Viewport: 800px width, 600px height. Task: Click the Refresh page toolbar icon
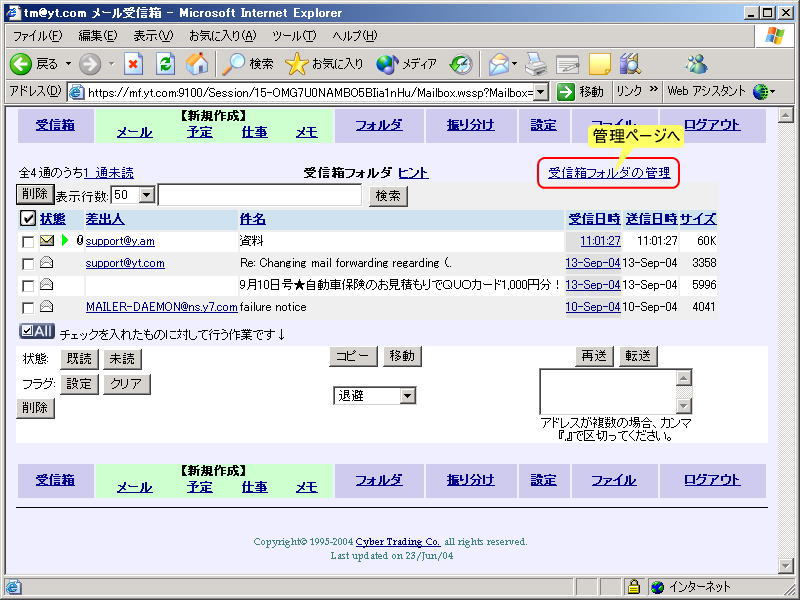pos(165,64)
